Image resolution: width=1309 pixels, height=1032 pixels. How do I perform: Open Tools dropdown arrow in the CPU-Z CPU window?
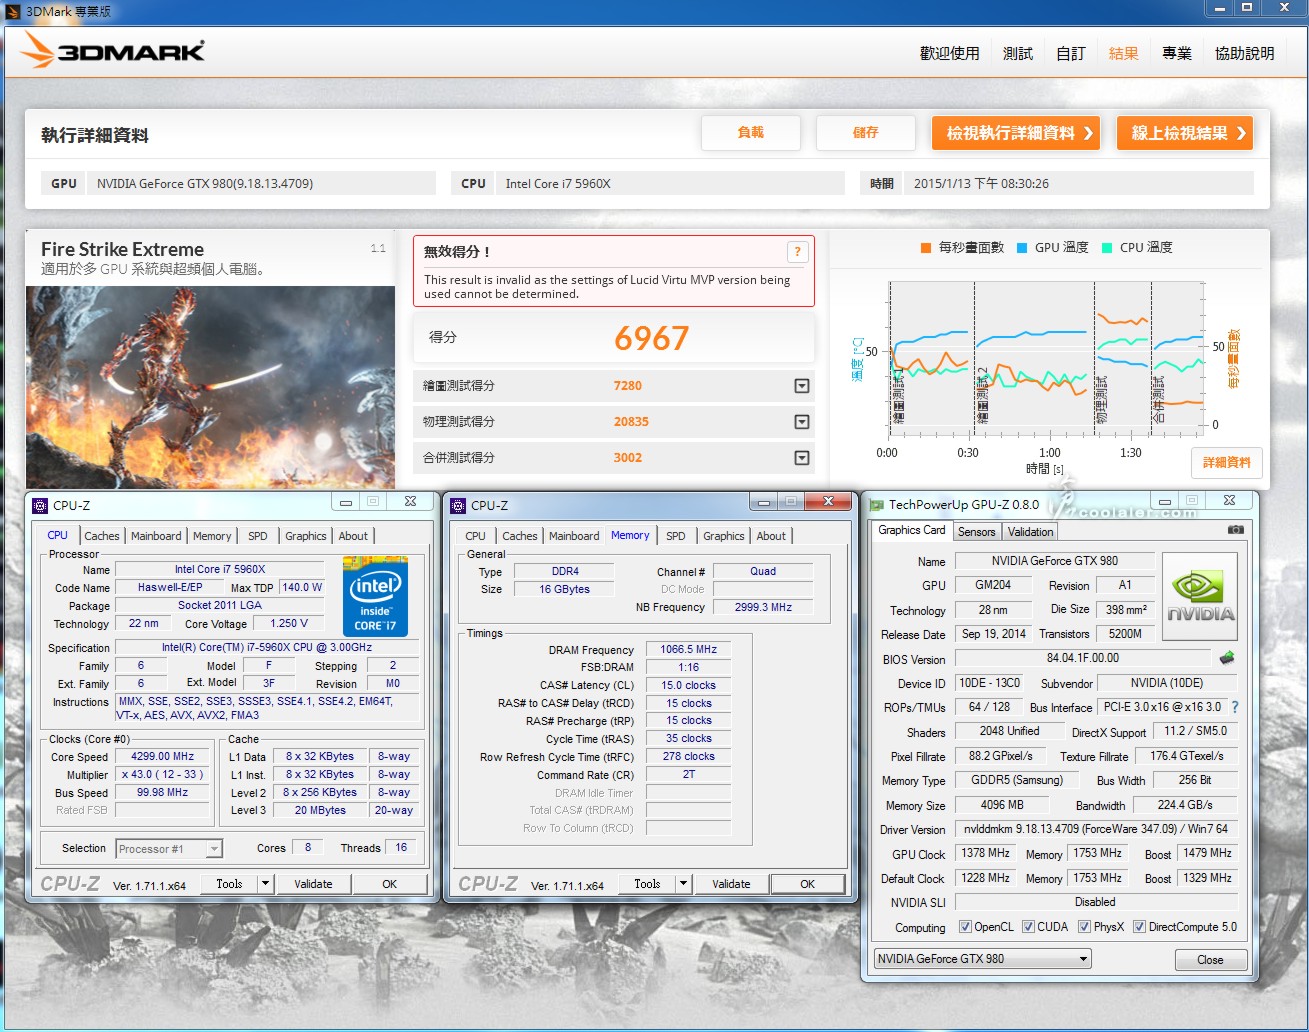[x=265, y=884]
